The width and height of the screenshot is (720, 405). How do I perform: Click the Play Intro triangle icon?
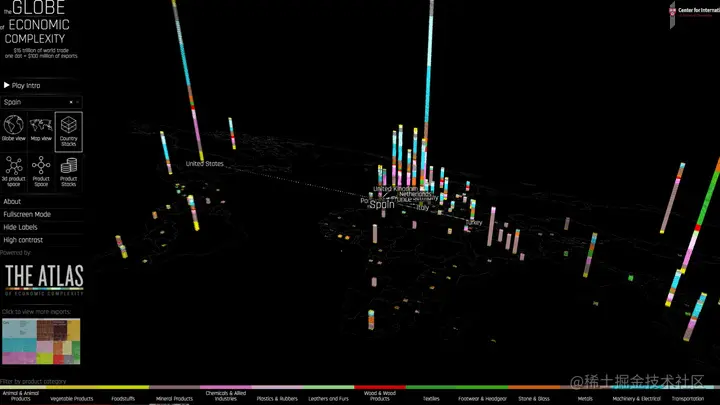6,85
